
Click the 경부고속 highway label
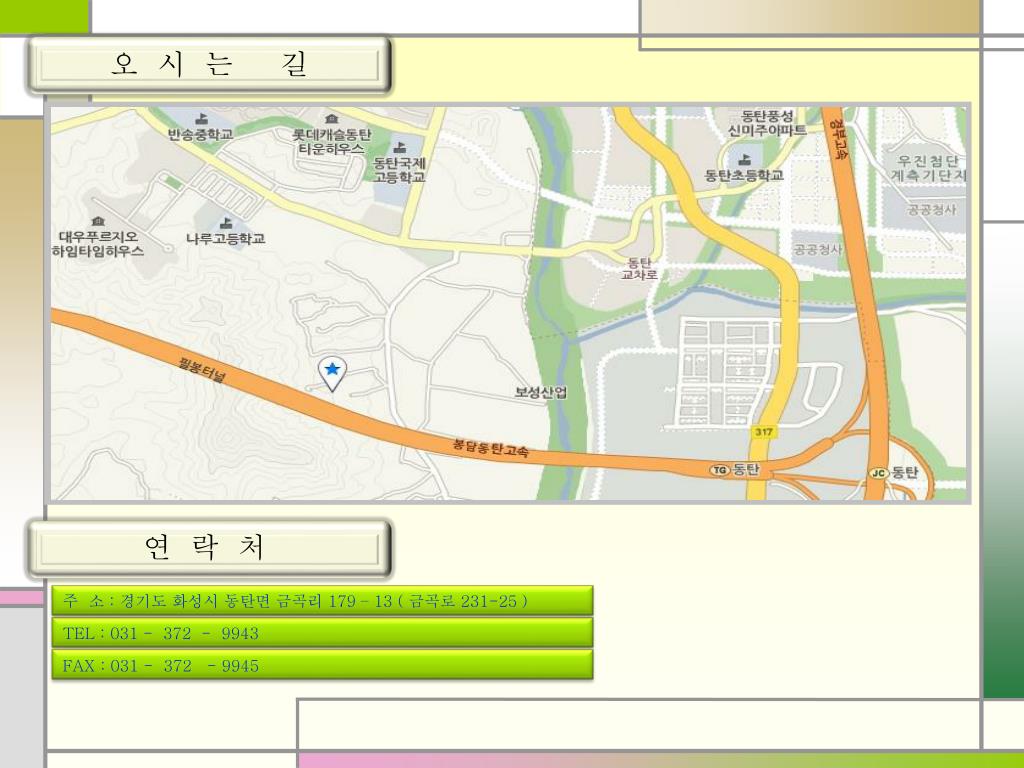(838, 138)
